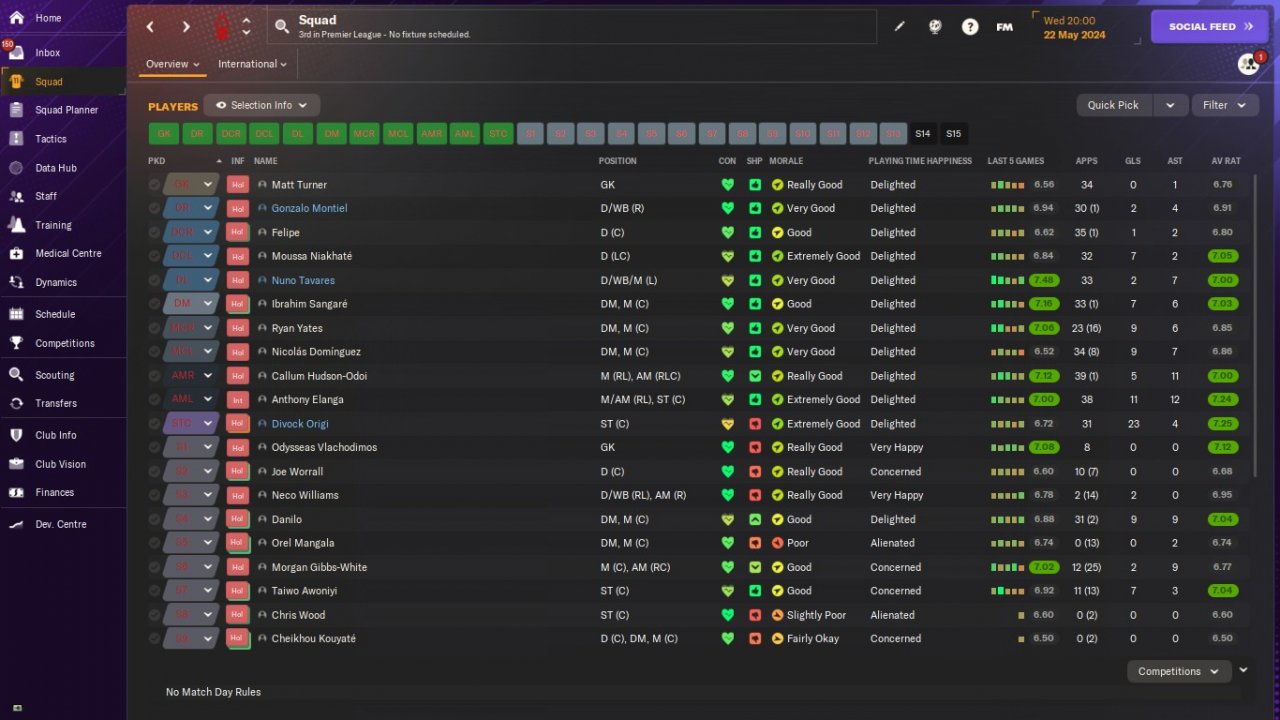The height and width of the screenshot is (720, 1280).
Task: Click Matt Turner's condition heart icon
Action: (727, 185)
